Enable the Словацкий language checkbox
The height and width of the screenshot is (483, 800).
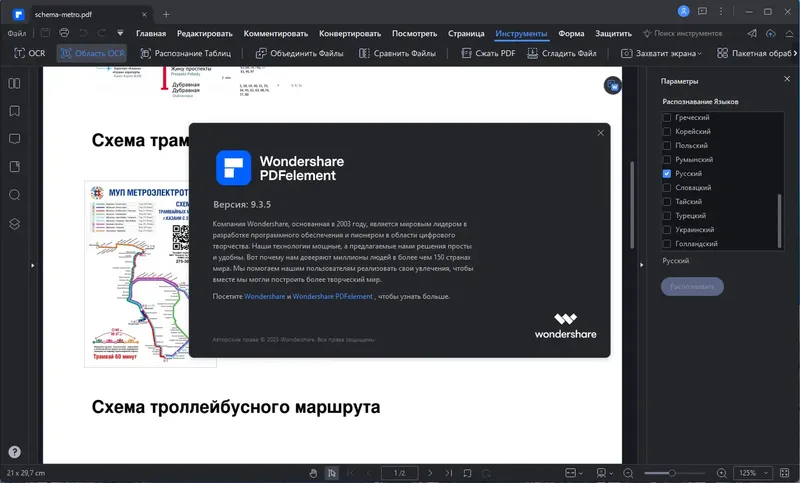click(x=666, y=188)
